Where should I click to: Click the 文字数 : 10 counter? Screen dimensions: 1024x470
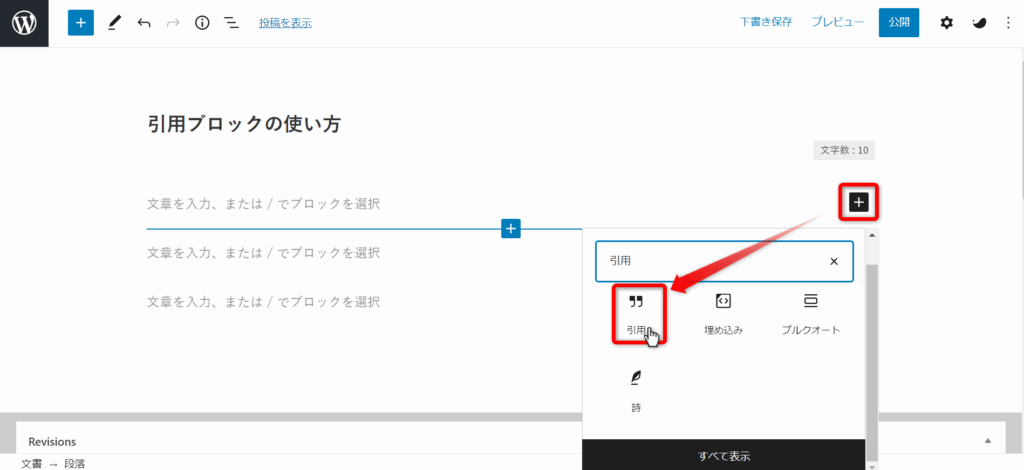tap(844, 150)
